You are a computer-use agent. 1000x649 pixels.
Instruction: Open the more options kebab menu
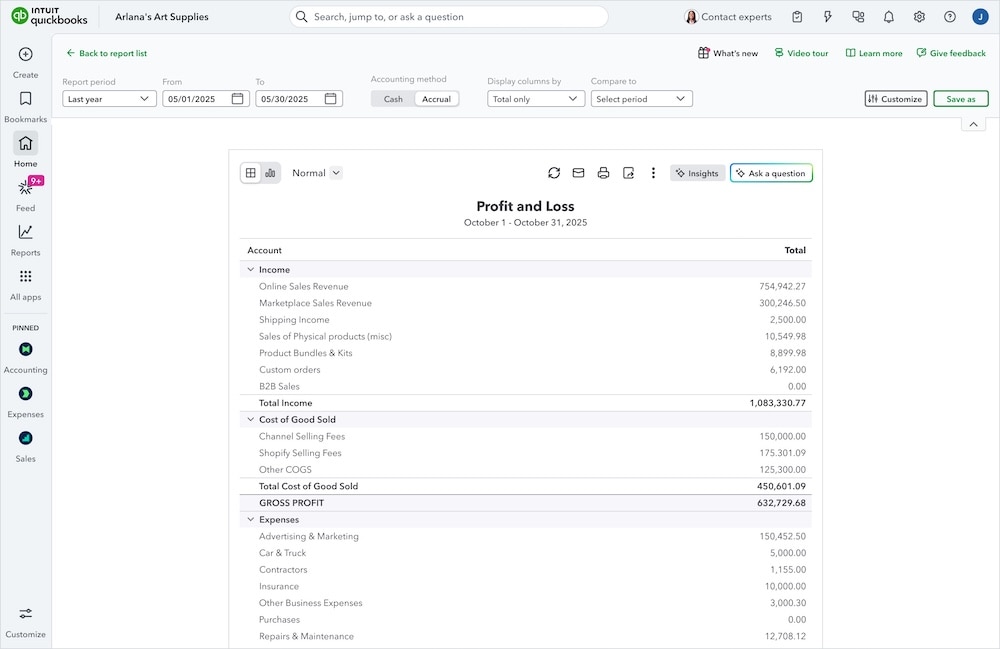pyautogui.click(x=653, y=172)
